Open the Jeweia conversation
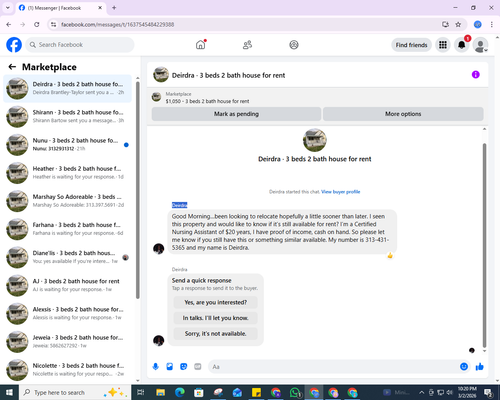Viewport: 500px width, 400px height. 67,342
